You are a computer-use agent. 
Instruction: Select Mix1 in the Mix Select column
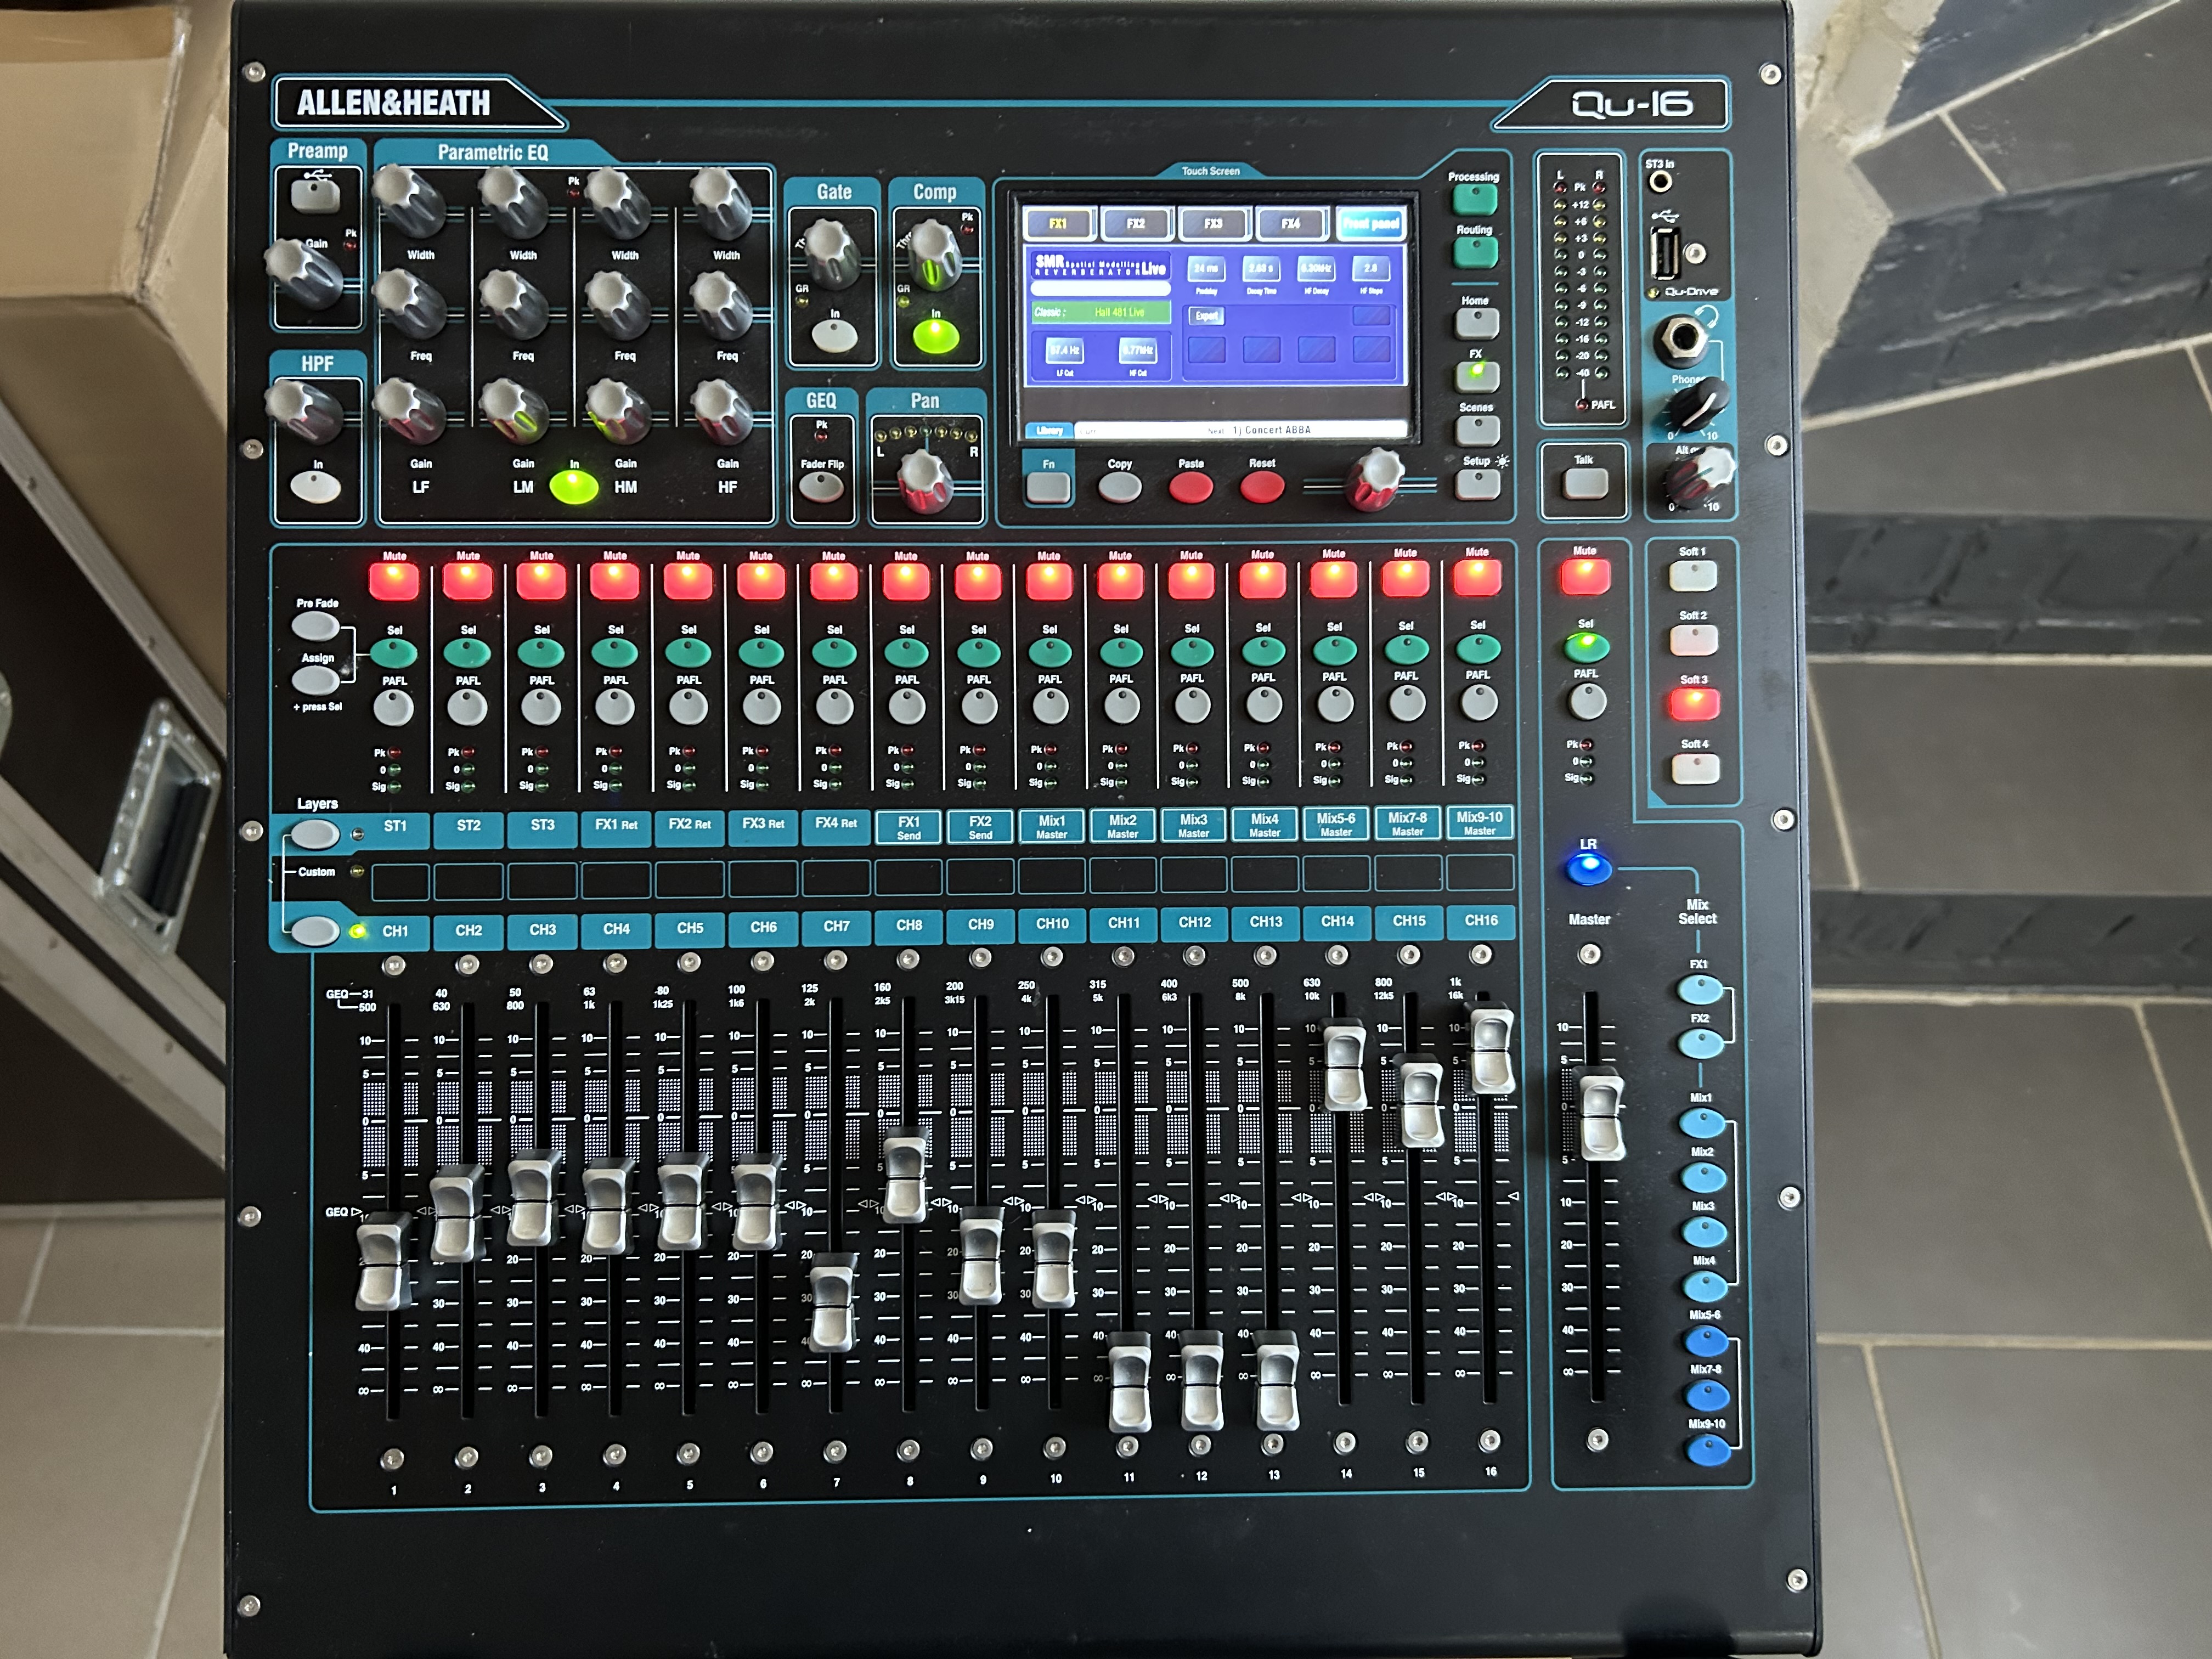(1701, 1122)
